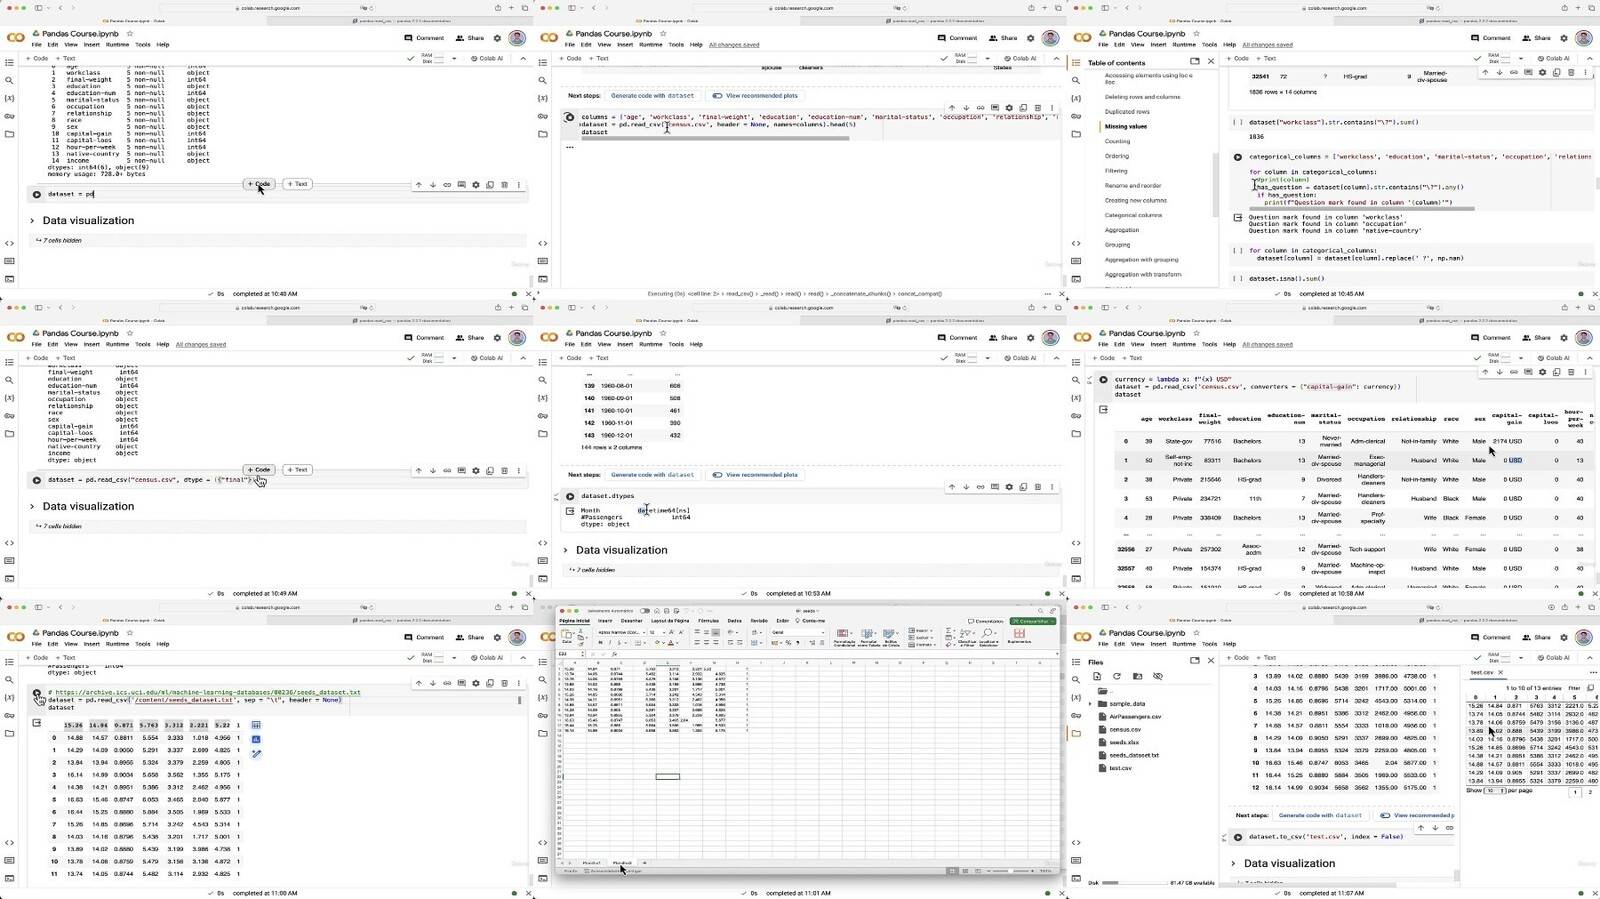Convert seeds dataframe to interactive table icon
1600x899 pixels.
coord(256,725)
